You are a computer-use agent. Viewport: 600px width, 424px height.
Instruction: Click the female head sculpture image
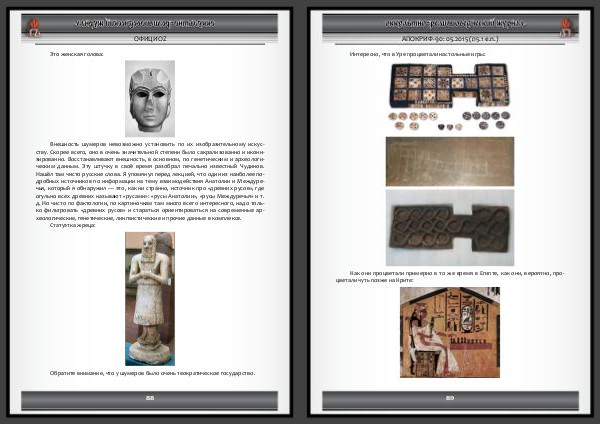150,98
